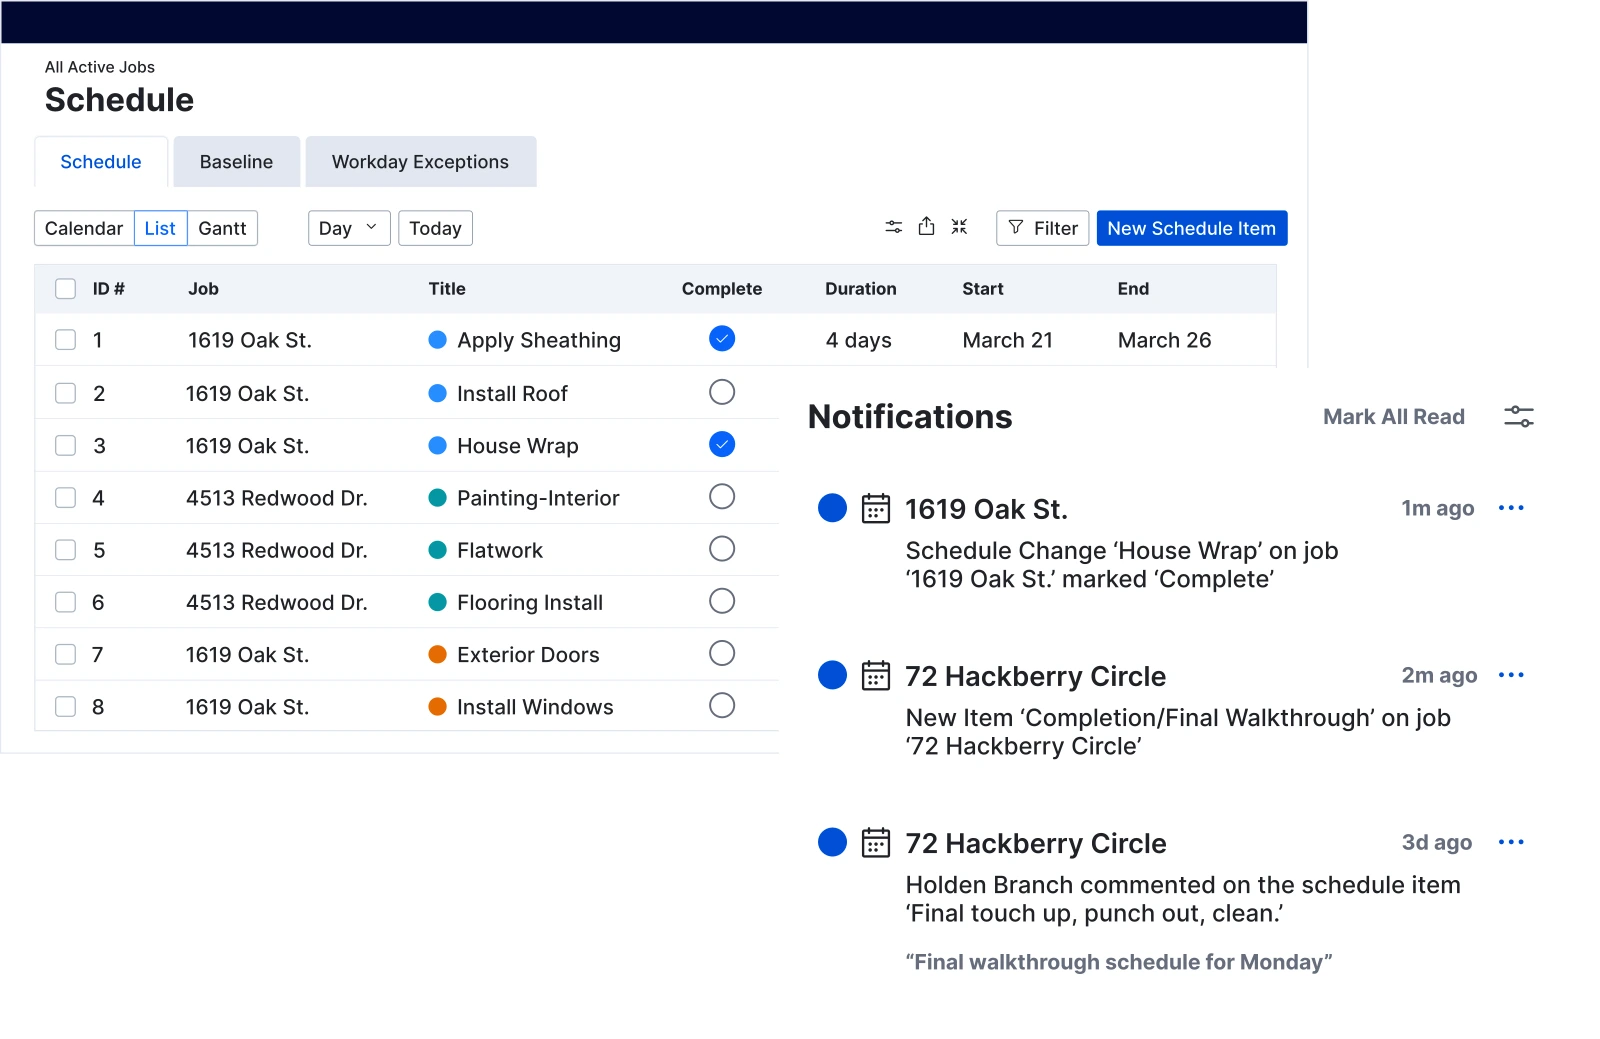Select the List view

tap(160, 228)
